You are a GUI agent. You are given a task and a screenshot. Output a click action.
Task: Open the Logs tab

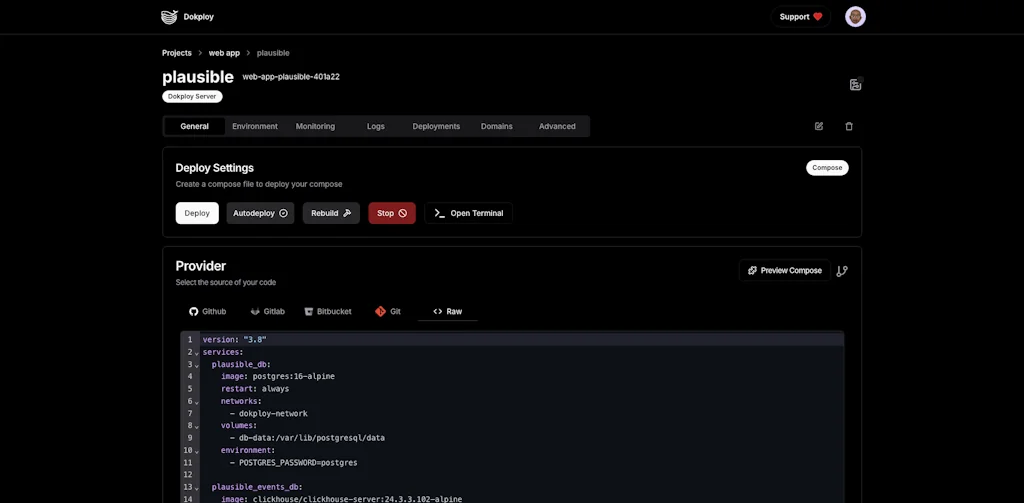(x=376, y=126)
